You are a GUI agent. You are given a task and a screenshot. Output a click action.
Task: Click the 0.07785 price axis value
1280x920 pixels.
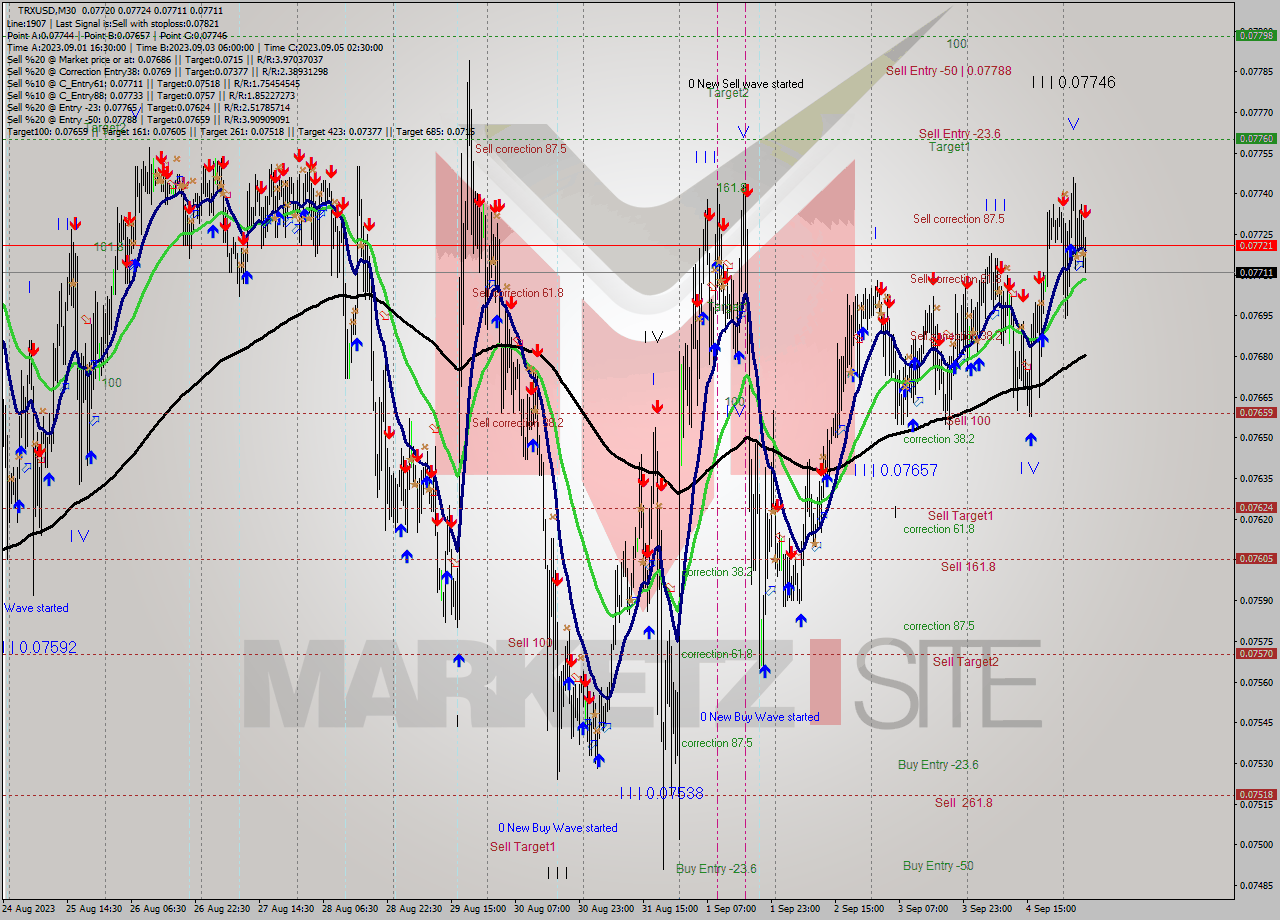1257,72
